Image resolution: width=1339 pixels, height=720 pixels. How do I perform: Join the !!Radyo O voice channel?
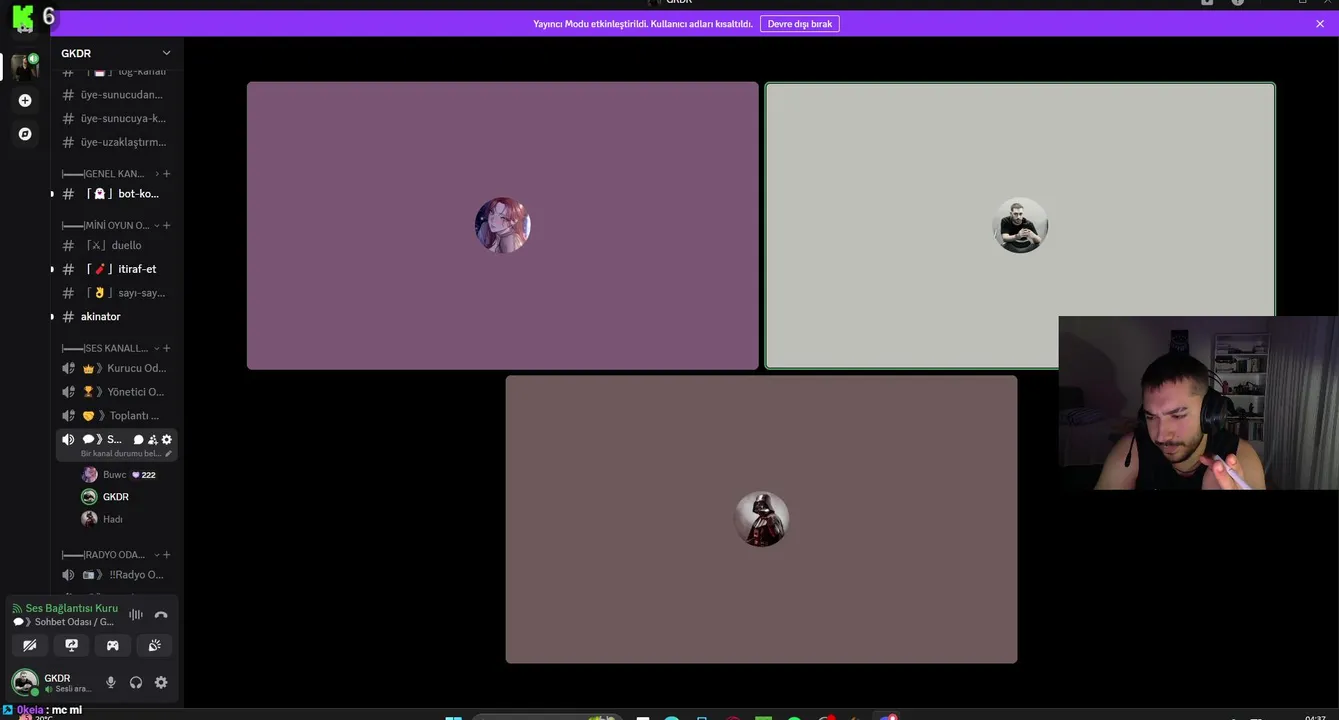point(117,575)
